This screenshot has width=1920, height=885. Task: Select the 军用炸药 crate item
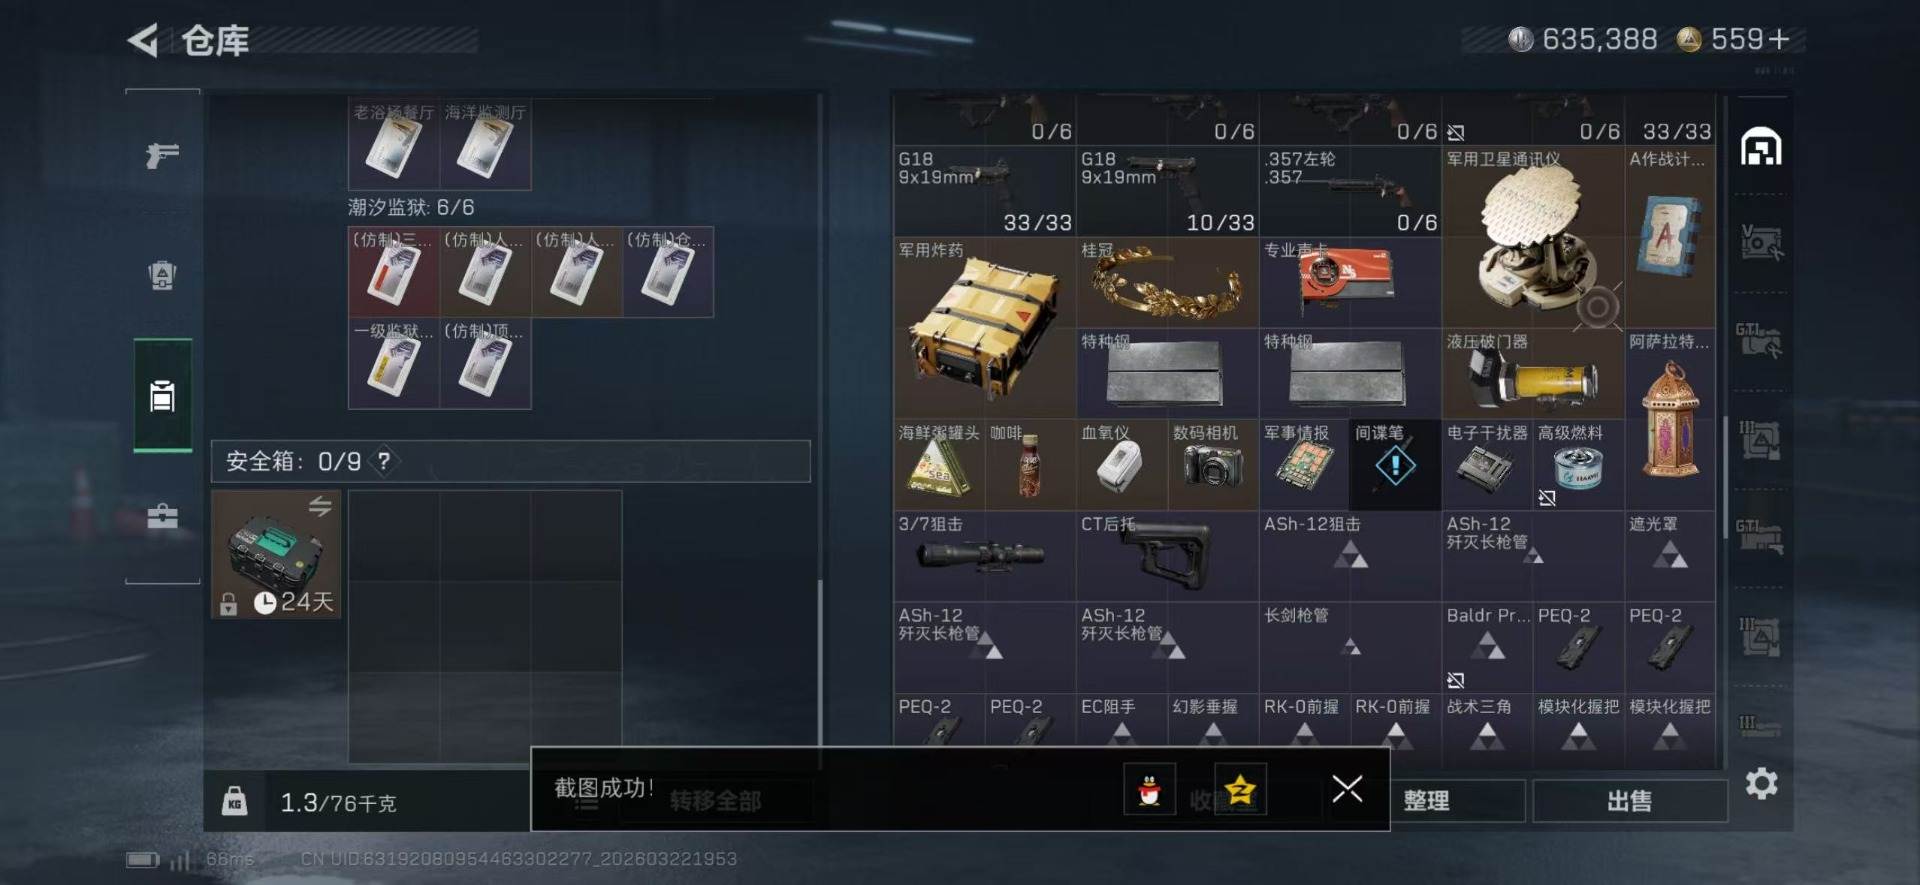[984, 328]
